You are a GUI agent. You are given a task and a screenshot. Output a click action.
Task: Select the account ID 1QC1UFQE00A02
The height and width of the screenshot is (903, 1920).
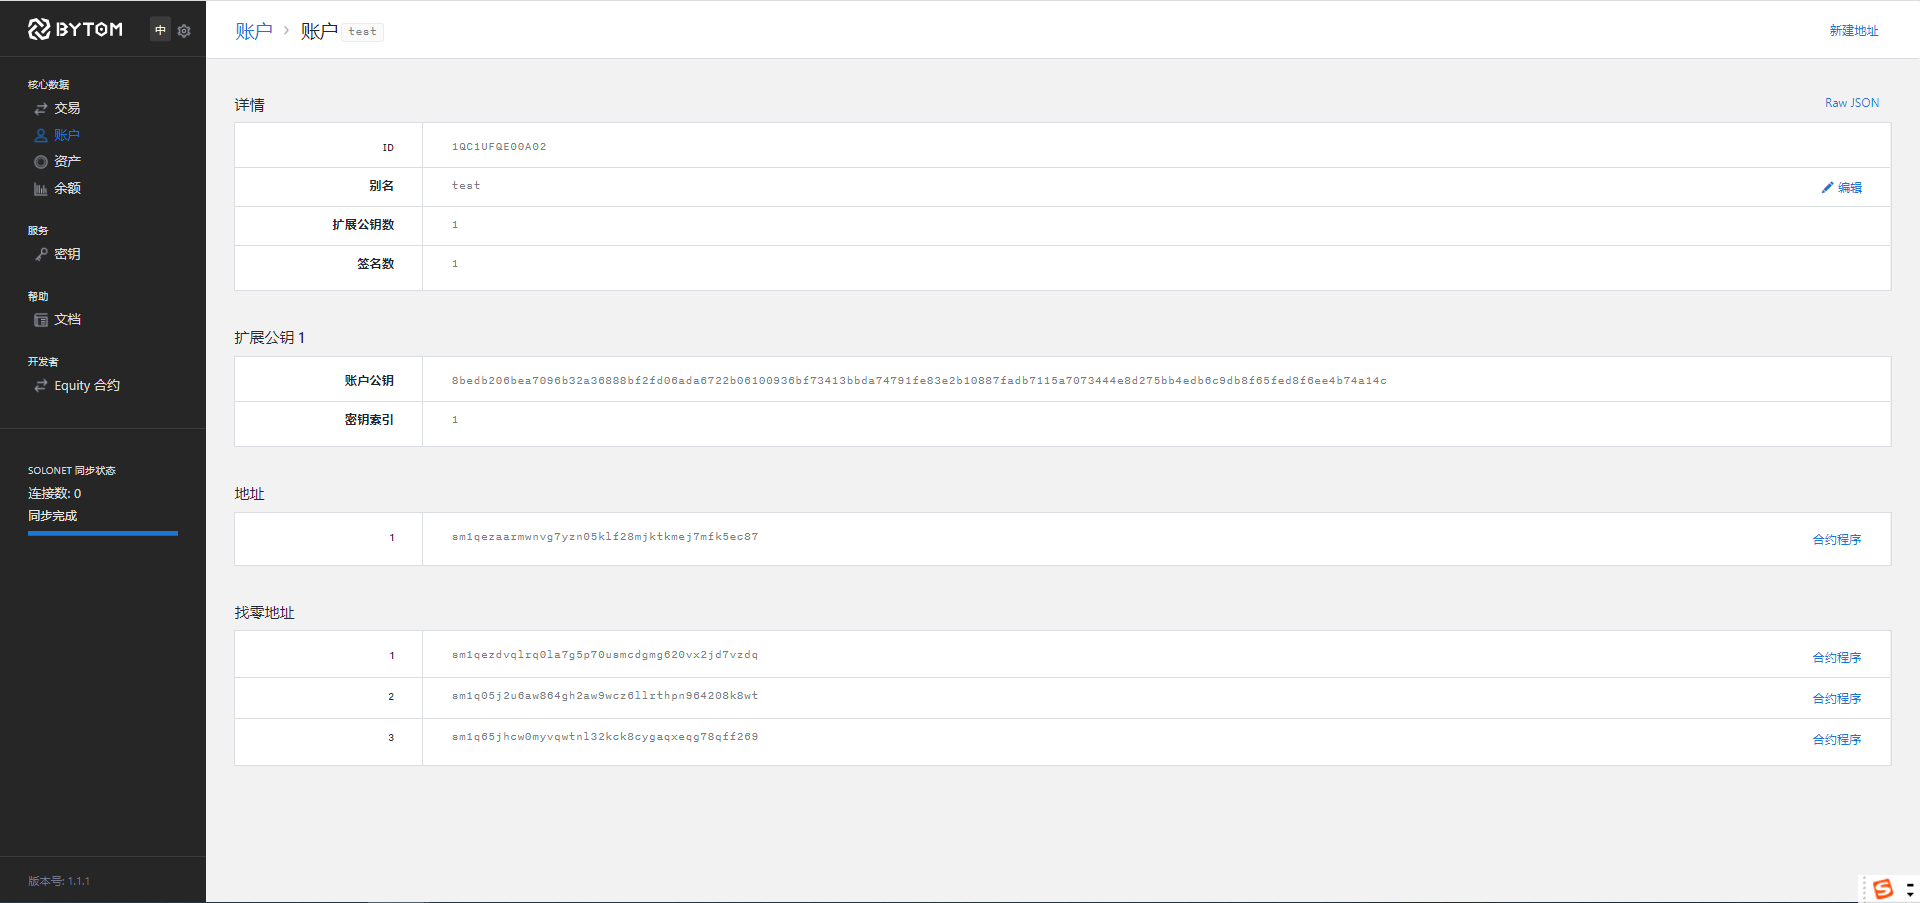499,147
